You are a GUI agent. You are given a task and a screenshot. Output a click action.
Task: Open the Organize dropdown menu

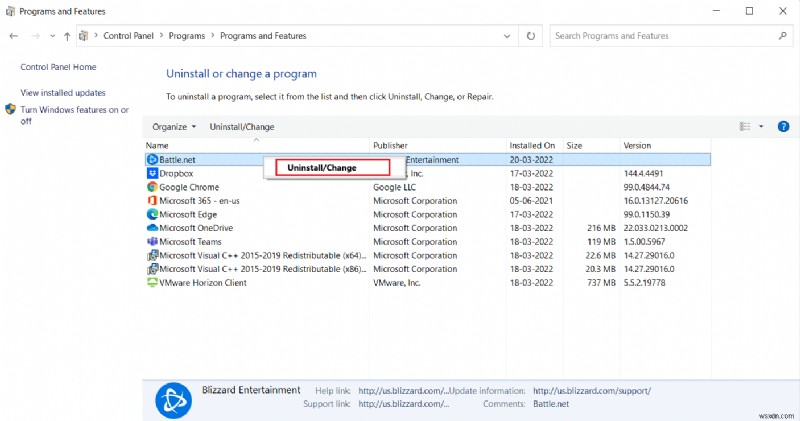pyautogui.click(x=174, y=127)
